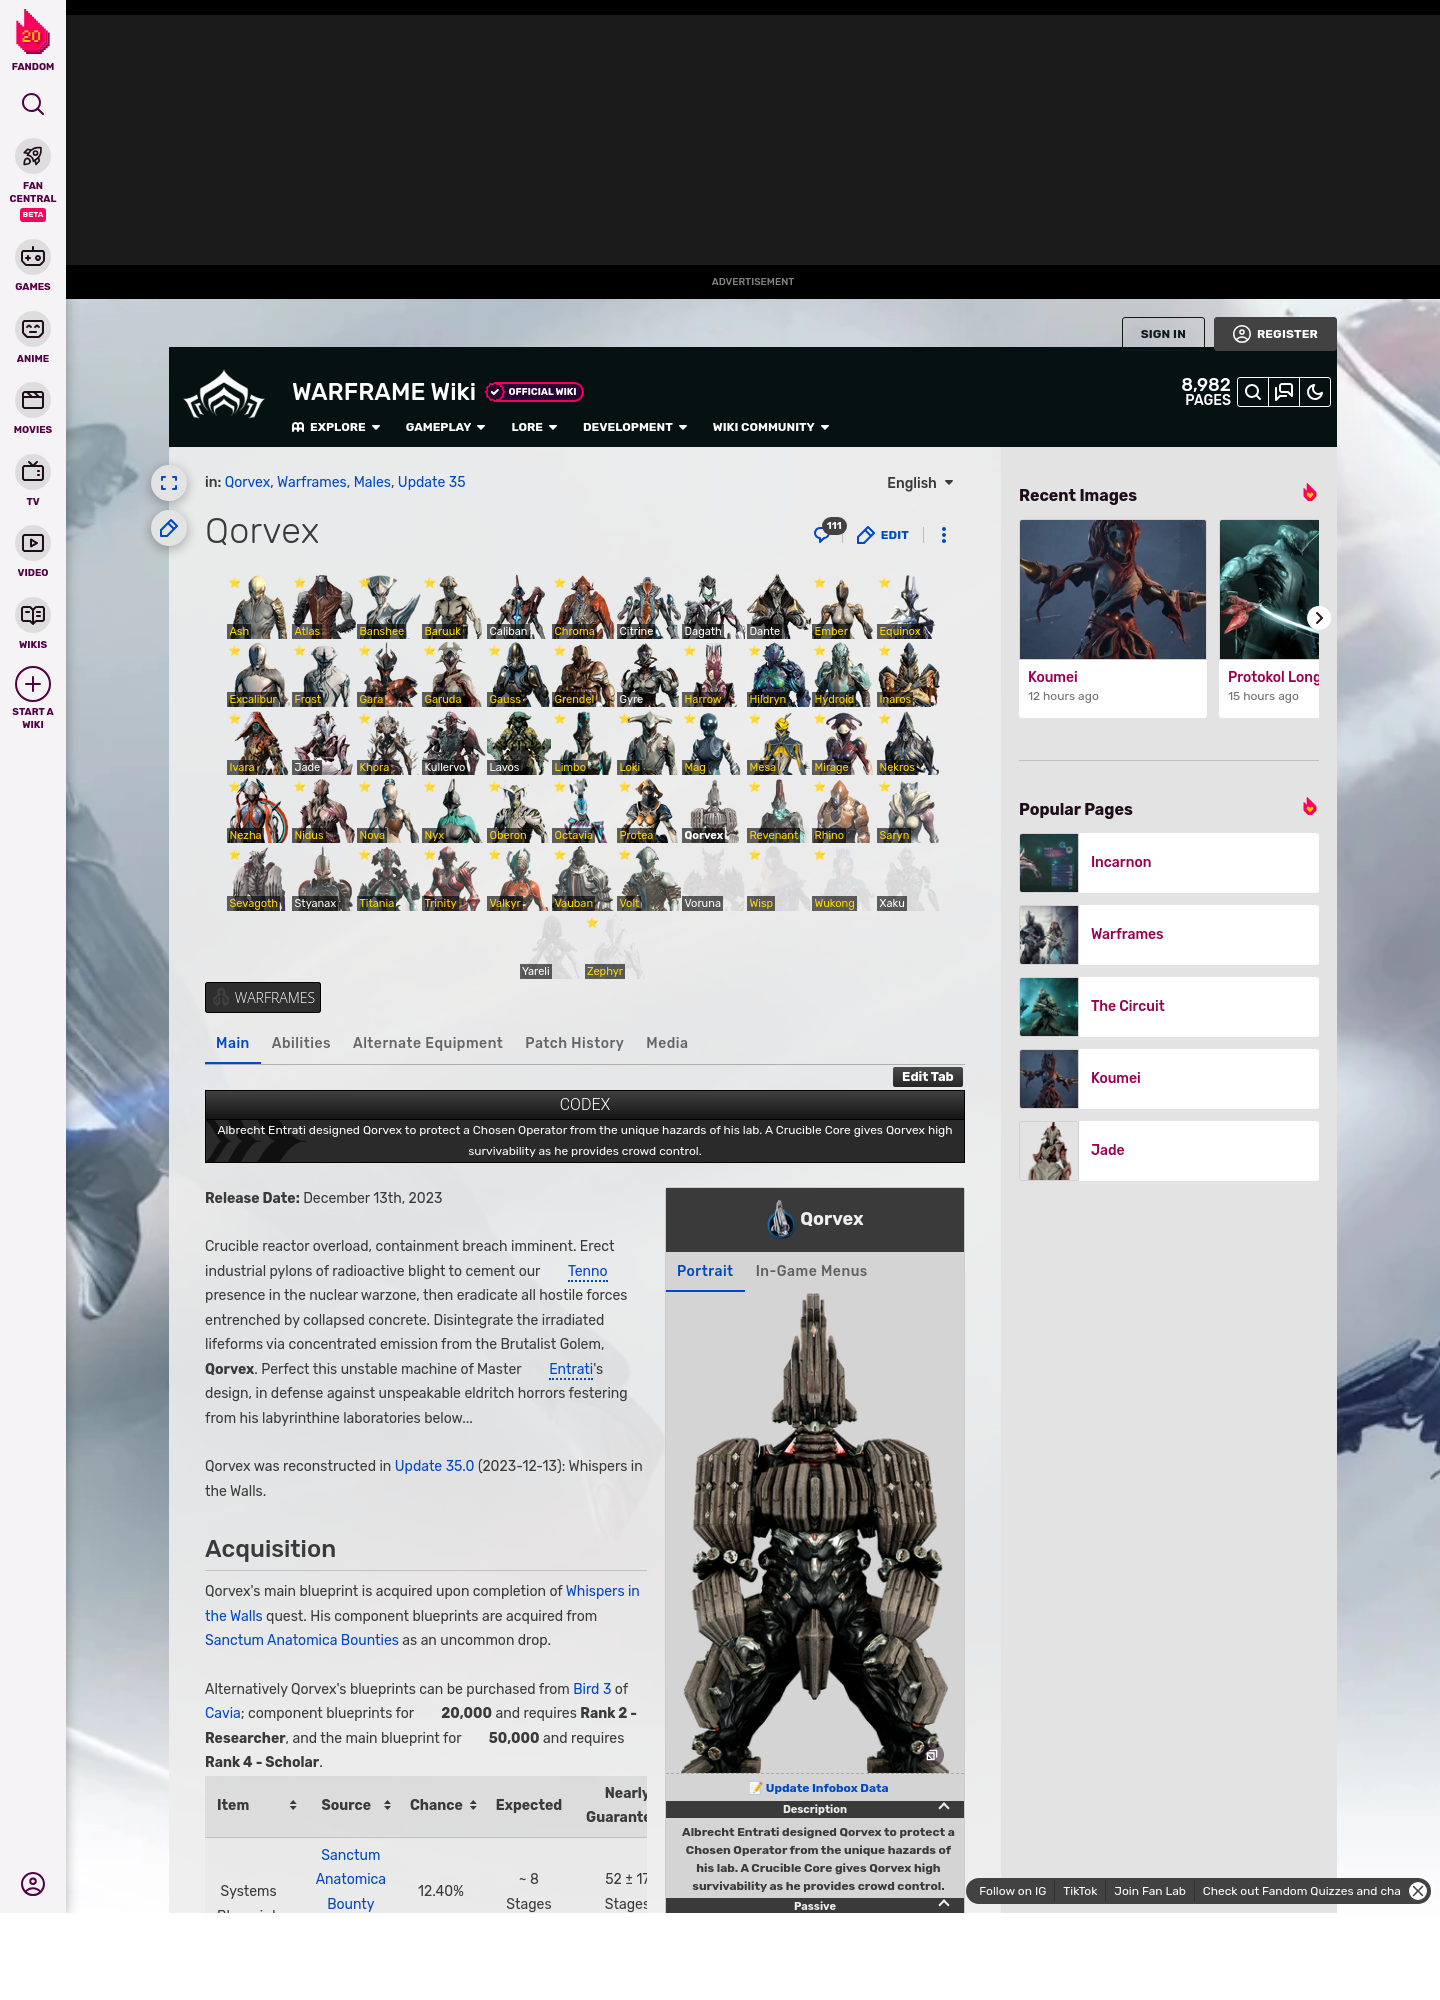Open the Video play icon

click(33, 543)
